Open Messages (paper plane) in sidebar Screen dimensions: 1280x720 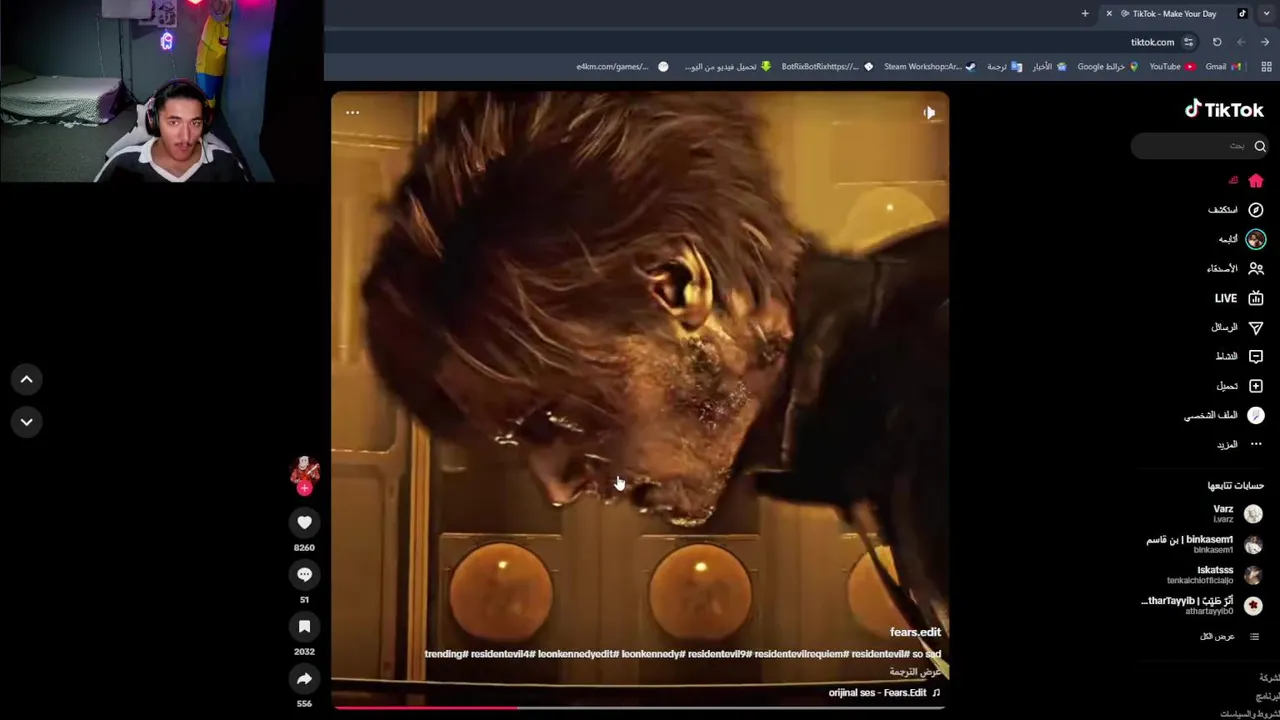(1237, 327)
